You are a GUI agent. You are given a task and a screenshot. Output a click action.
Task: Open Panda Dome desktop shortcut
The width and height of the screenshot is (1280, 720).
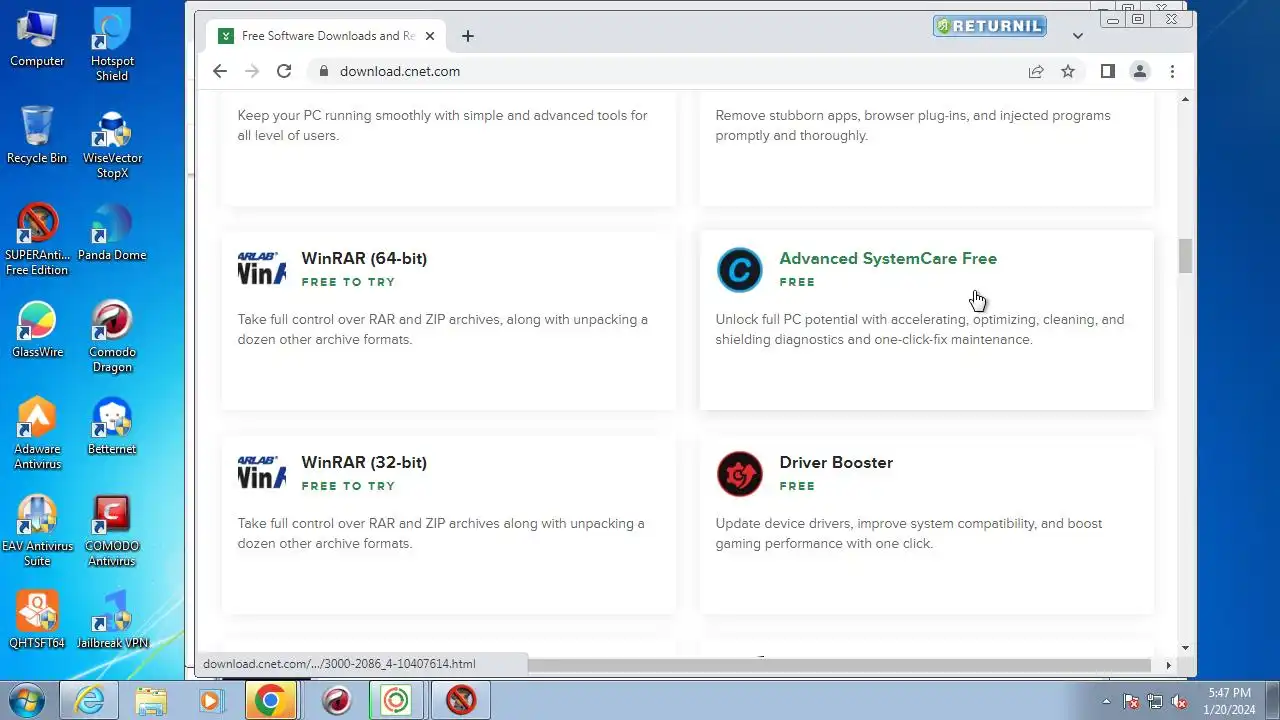tap(112, 232)
